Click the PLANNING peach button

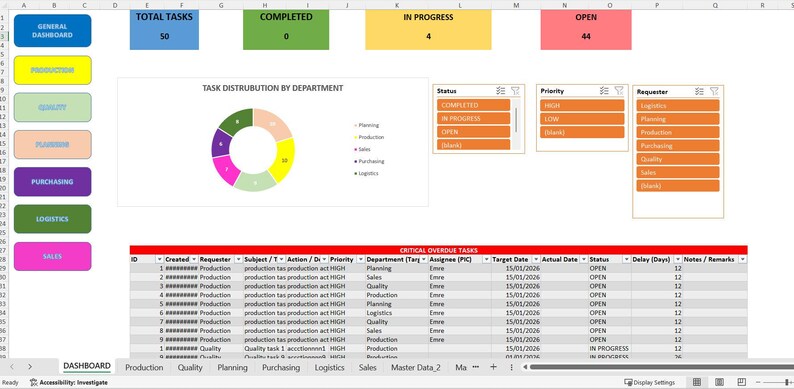pyautogui.click(x=53, y=144)
